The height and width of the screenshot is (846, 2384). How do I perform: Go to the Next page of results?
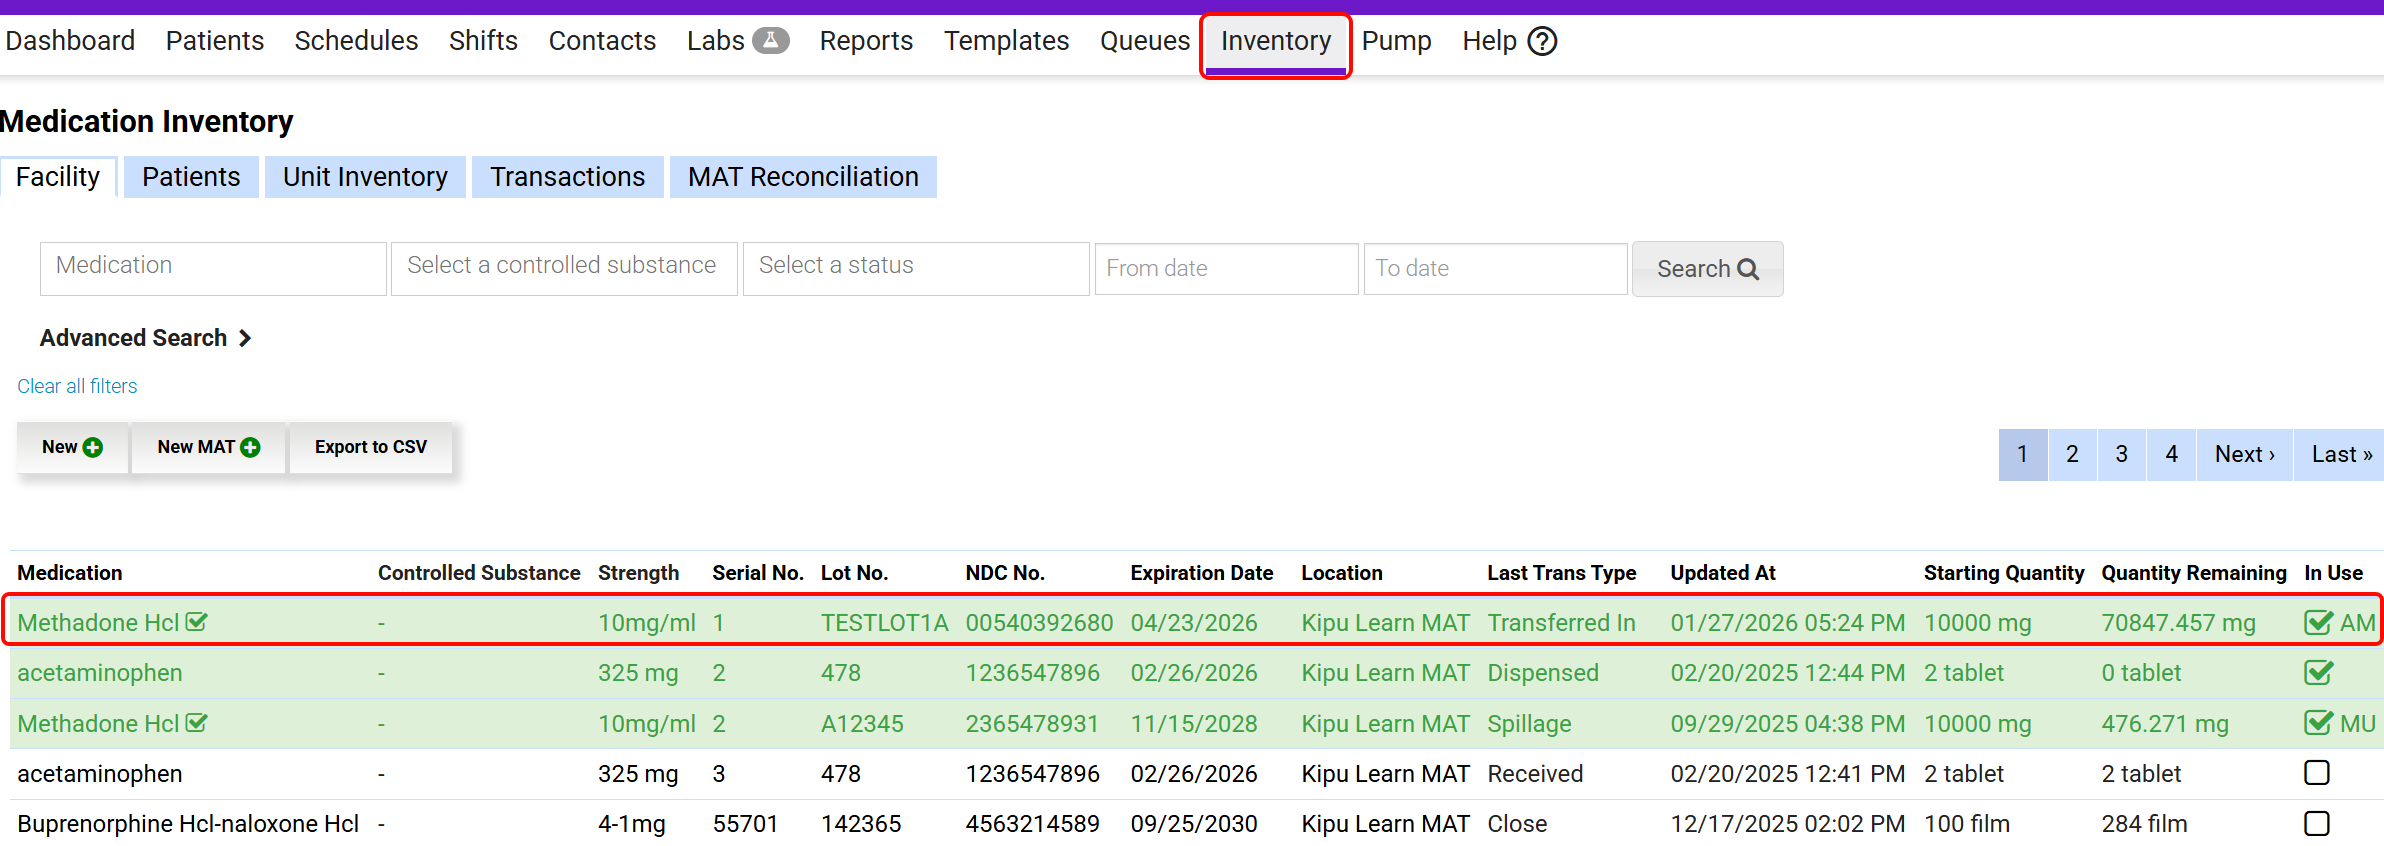(2243, 455)
